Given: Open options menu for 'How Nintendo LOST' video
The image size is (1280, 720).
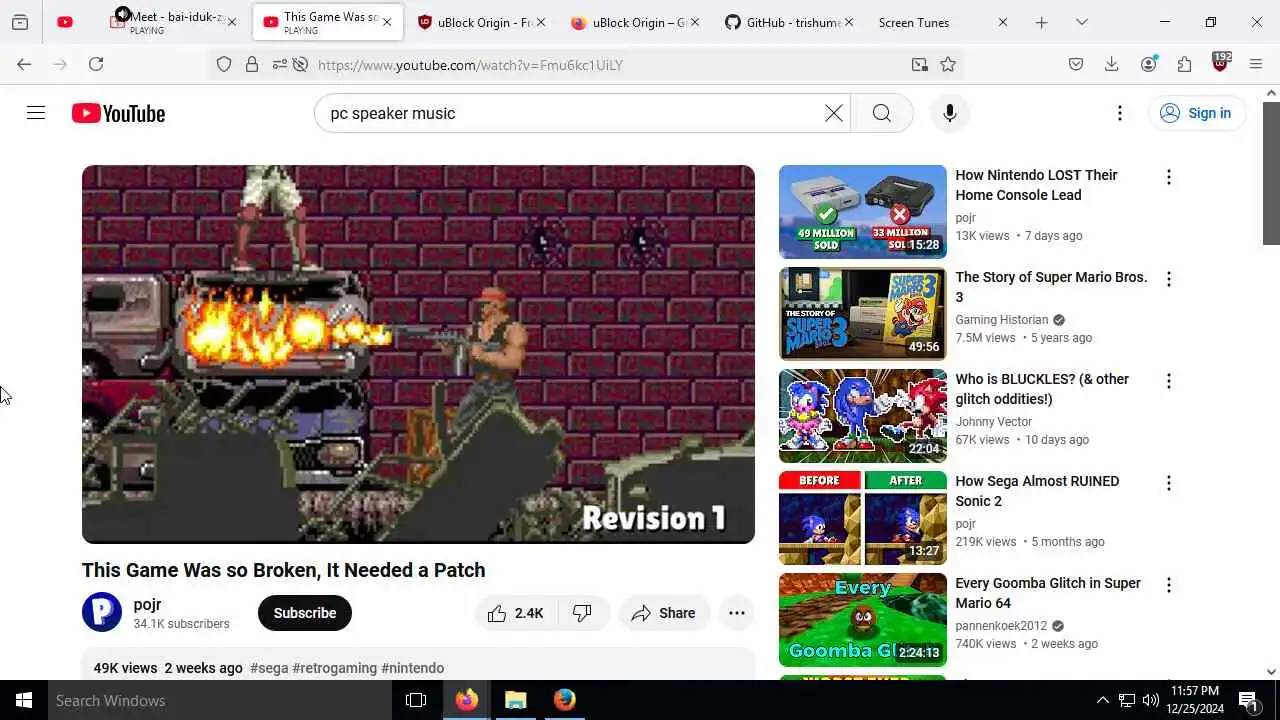Looking at the screenshot, I should click(x=1168, y=177).
